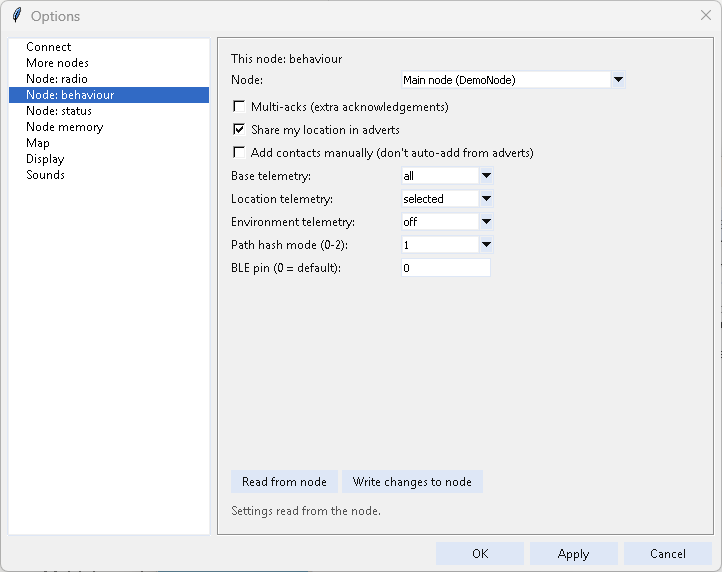Click the 'Environment telemetry:' label

click(x=293, y=222)
